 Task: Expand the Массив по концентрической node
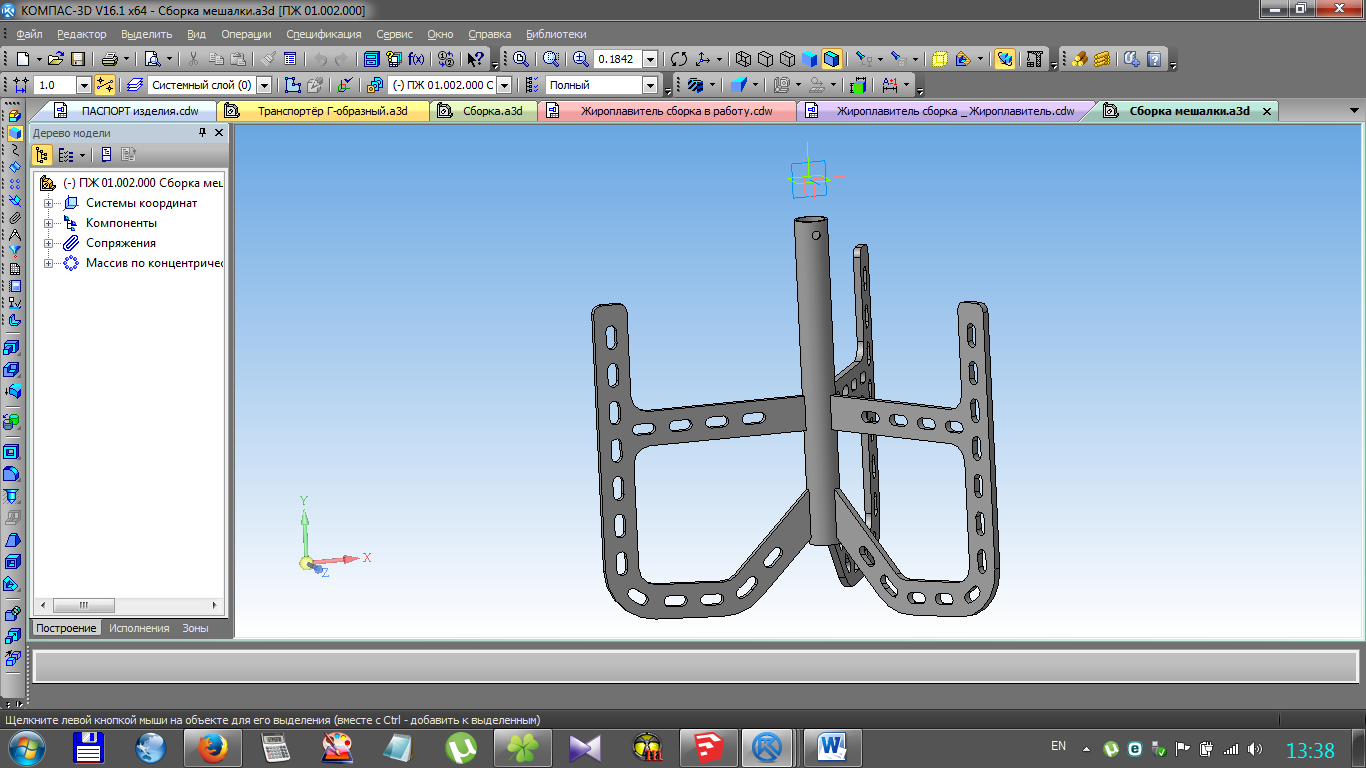coord(48,263)
